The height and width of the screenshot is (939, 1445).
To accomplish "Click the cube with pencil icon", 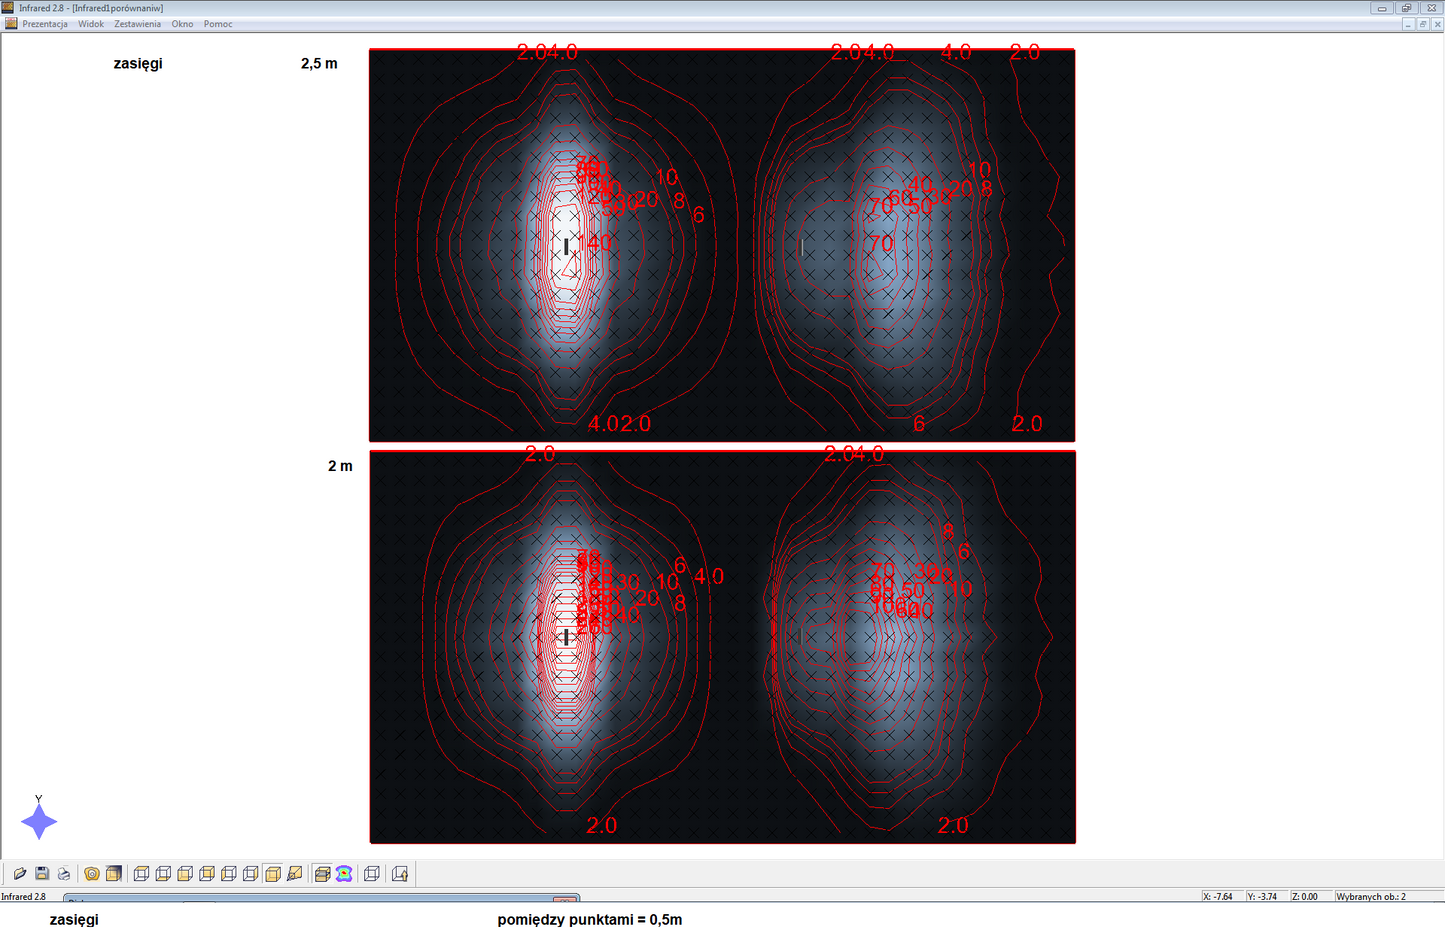I will tap(294, 874).
